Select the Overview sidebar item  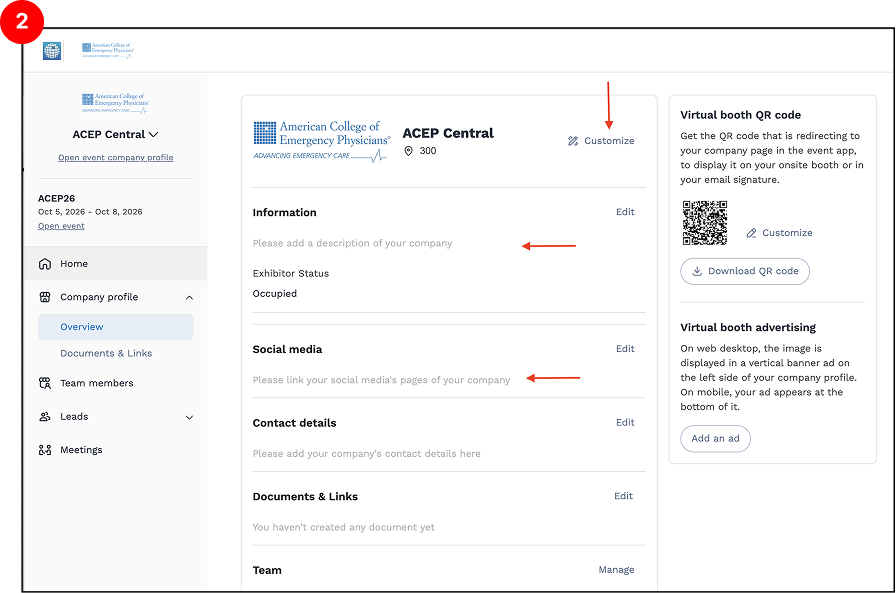[115, 327]
